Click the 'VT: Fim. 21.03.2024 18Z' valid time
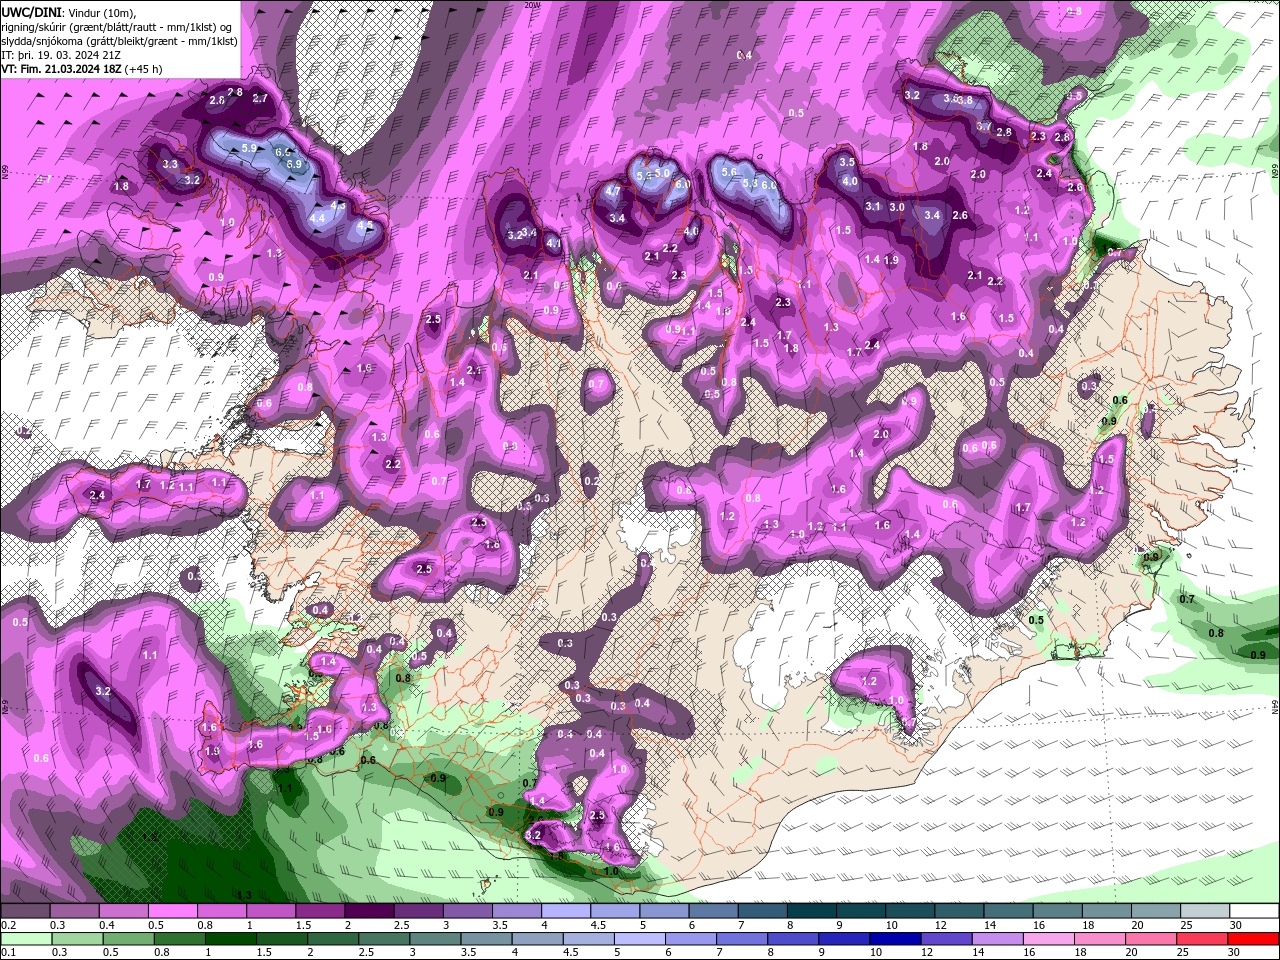 tap(61, 69)
